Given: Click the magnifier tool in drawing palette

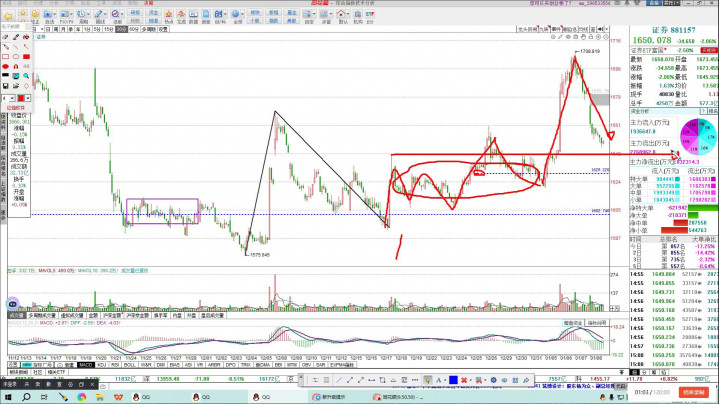Looking at the screenshot, I should click(26, 76).
